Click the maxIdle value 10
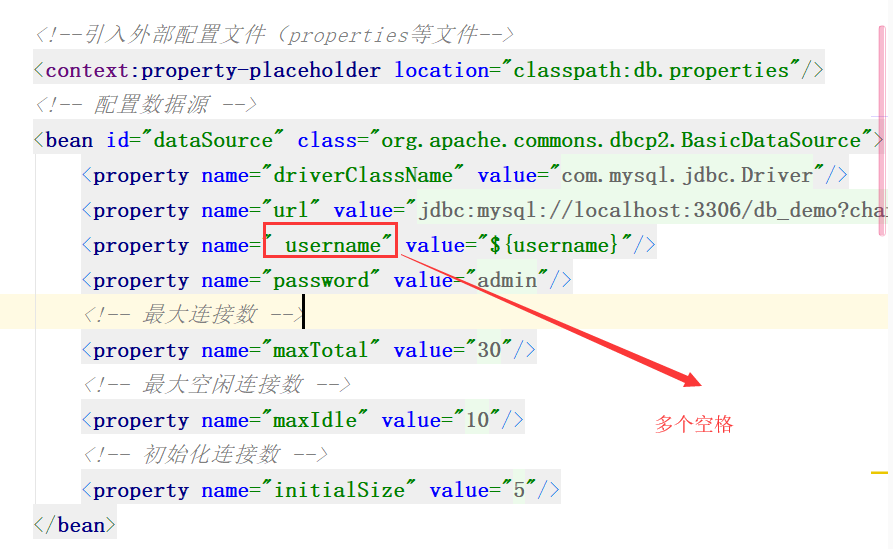Image resolution: width=893 pixels, height=549 pixels. pyautogui.click(x=477, y=420)
